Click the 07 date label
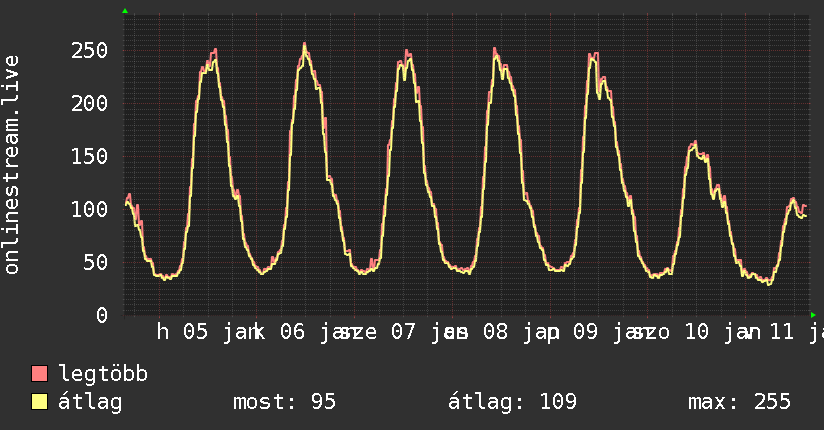 tap(404, 332)
